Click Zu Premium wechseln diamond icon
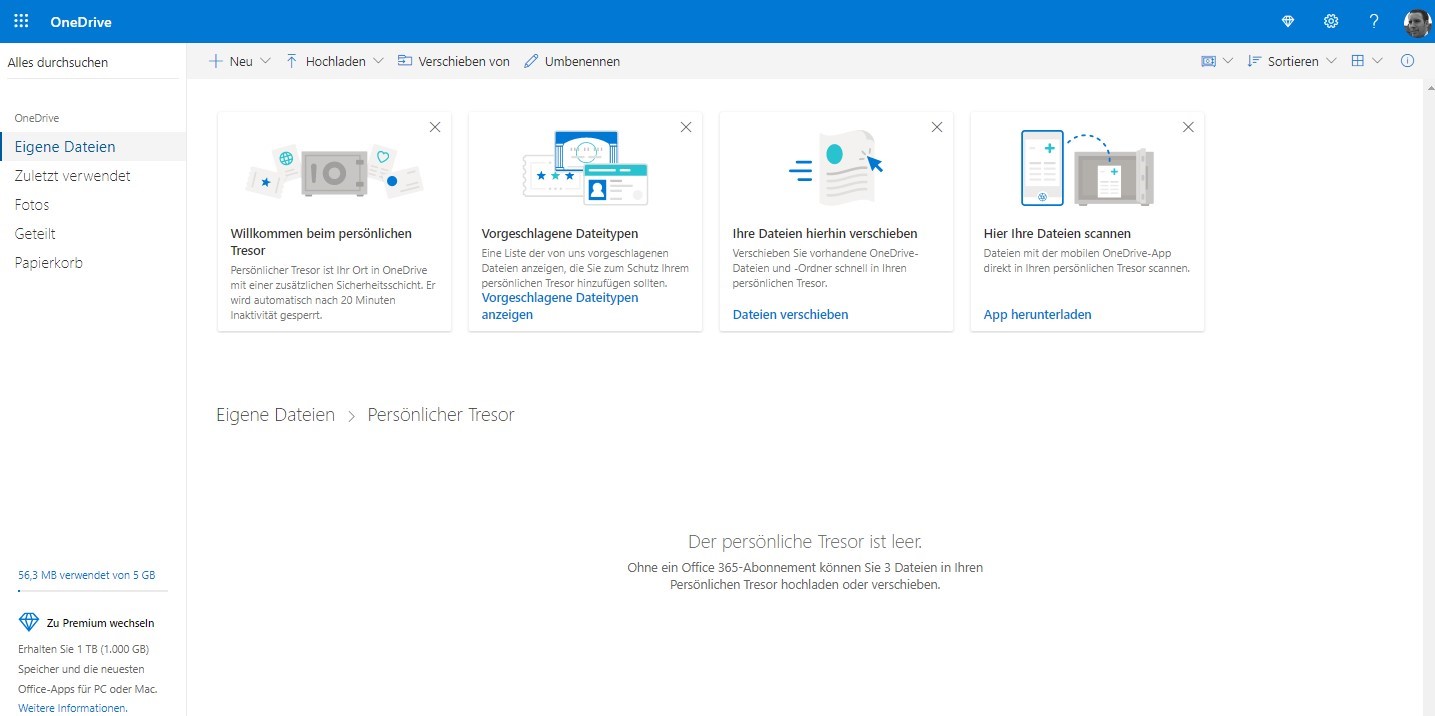The height and width of the screenshot is (716, 1435). [29, 622]
